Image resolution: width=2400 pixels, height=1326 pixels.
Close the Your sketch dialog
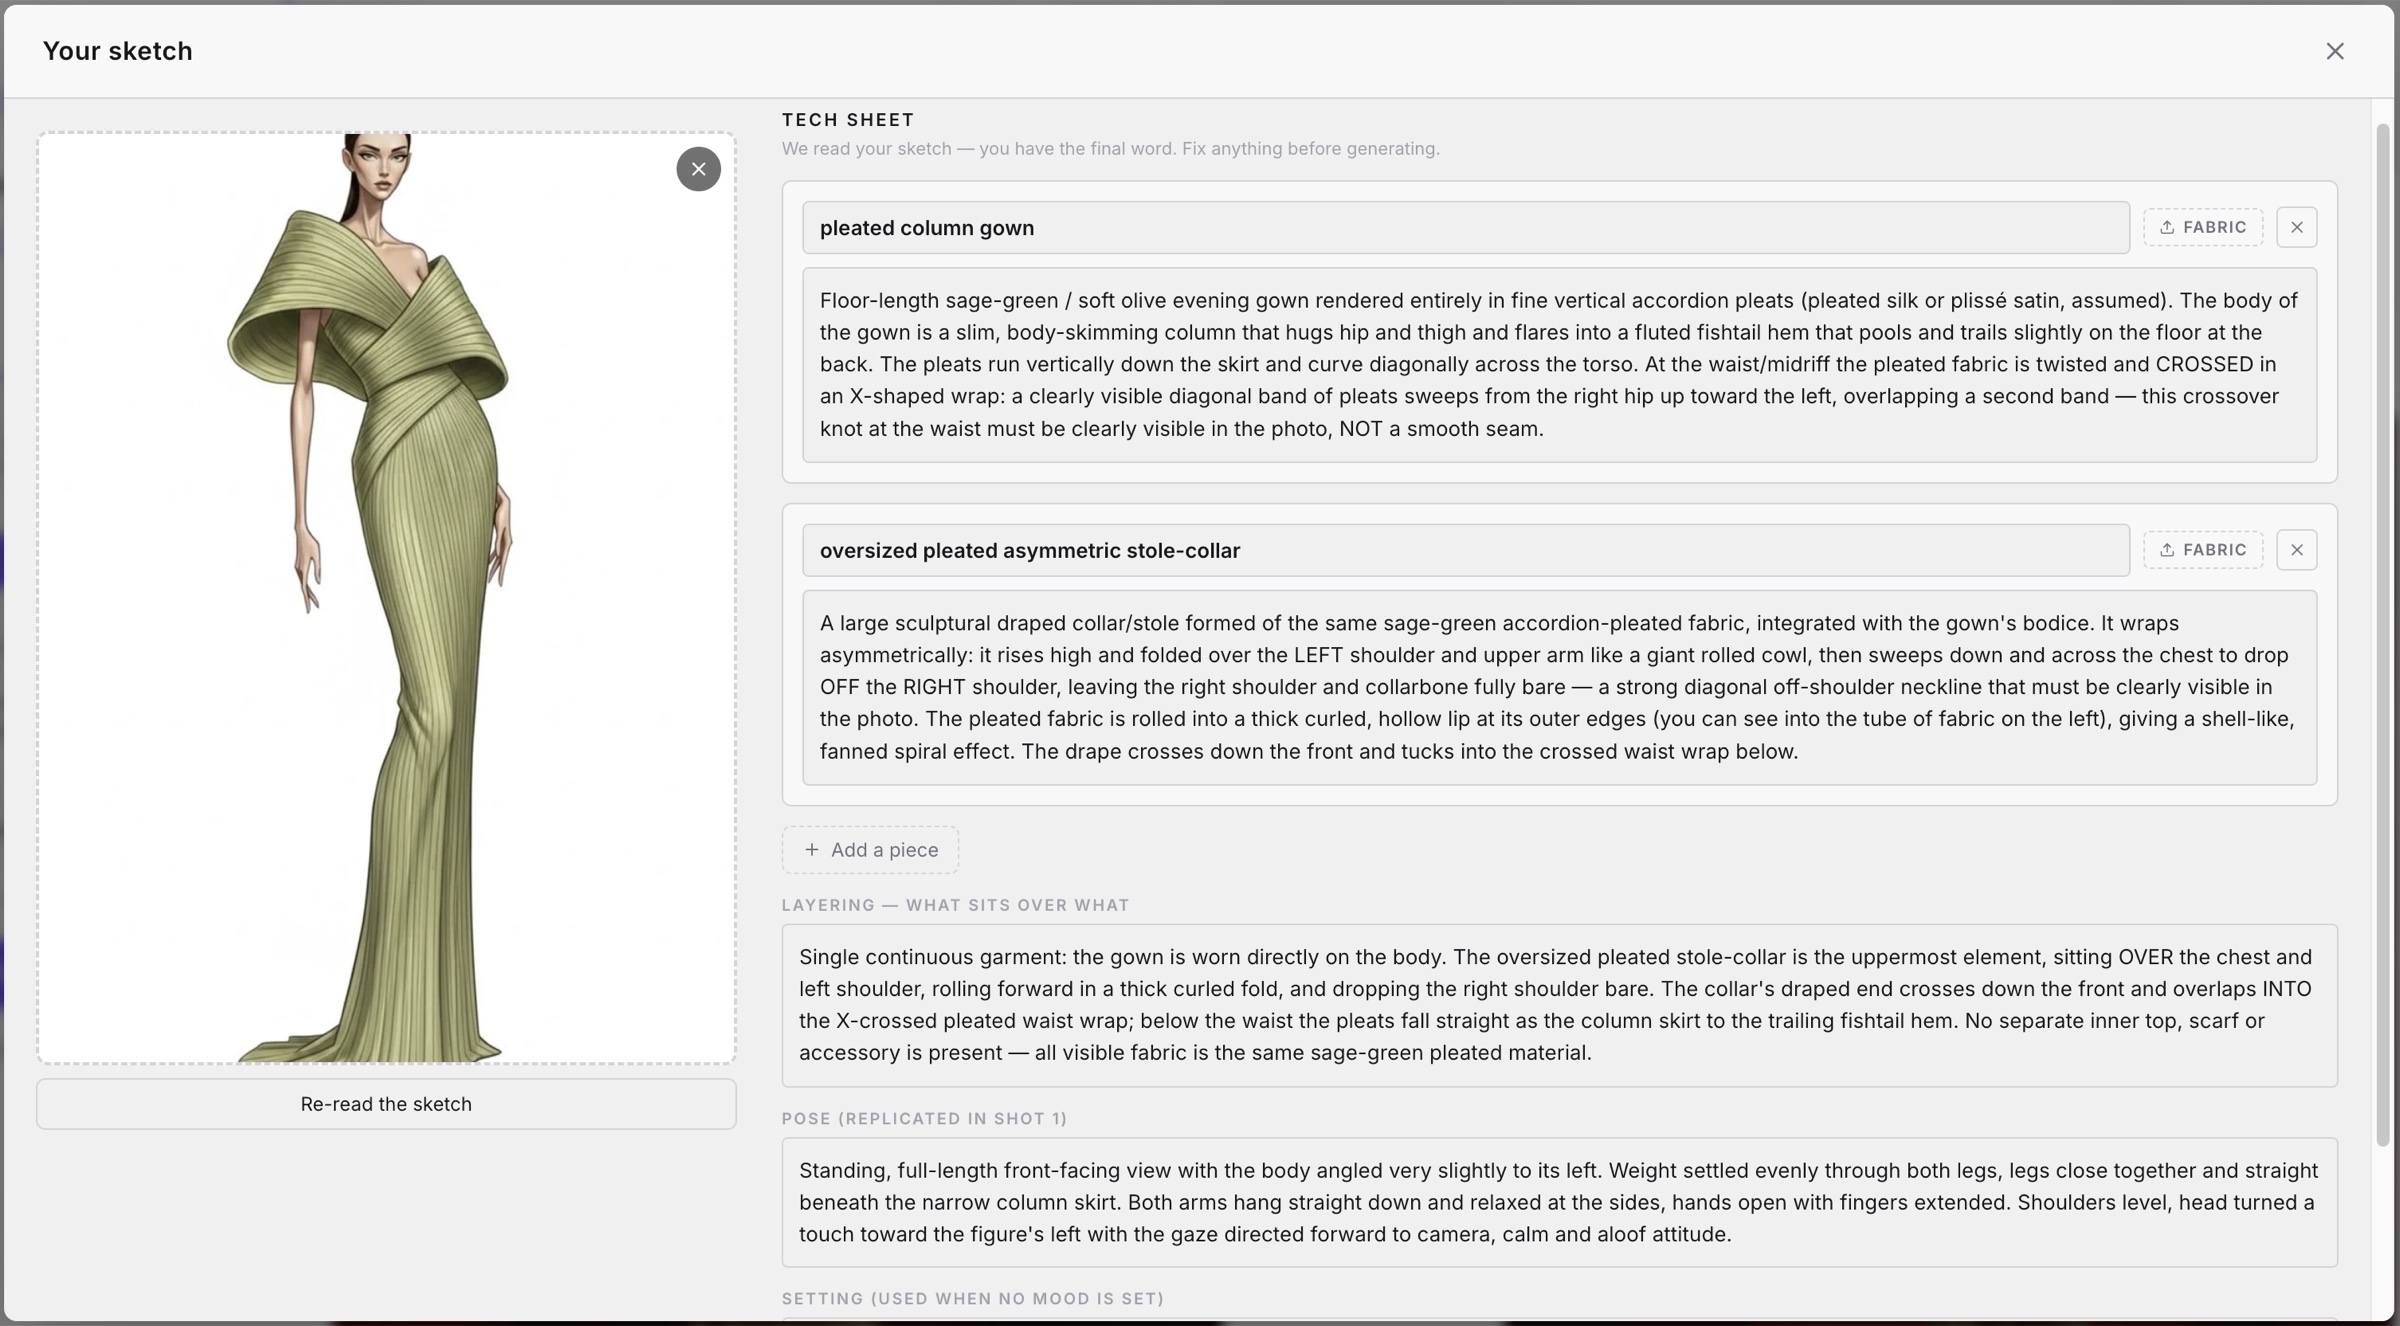pyautogui.click(x=2335, y=51)
